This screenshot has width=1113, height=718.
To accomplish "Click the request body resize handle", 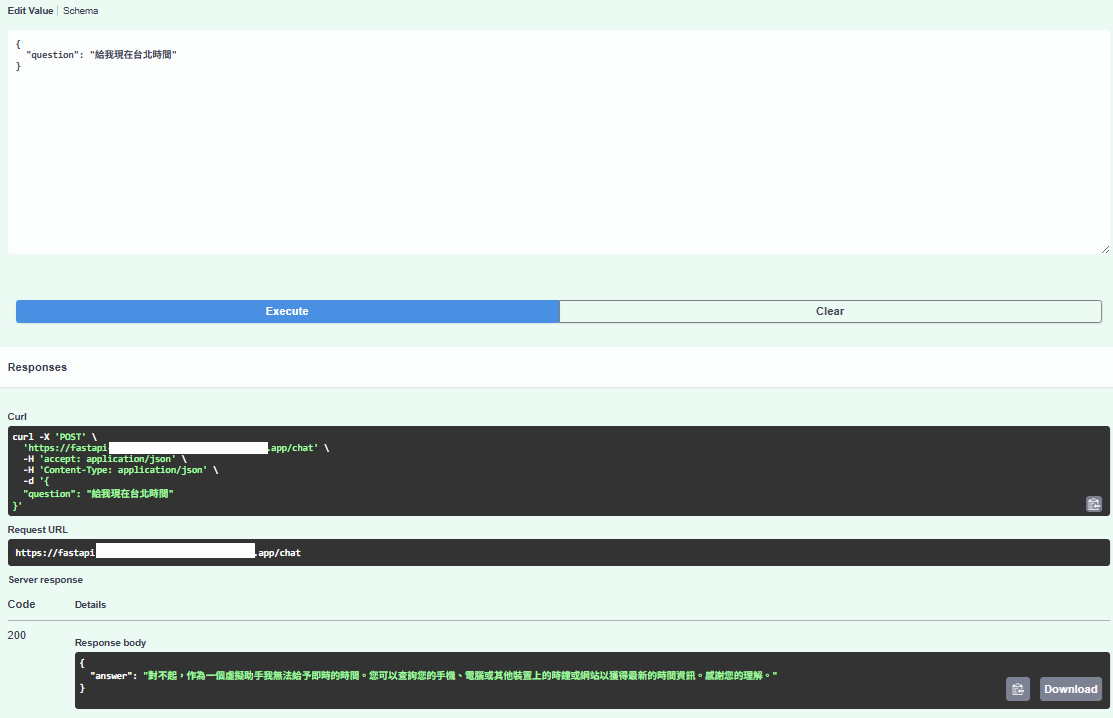I will point(1104,248).
